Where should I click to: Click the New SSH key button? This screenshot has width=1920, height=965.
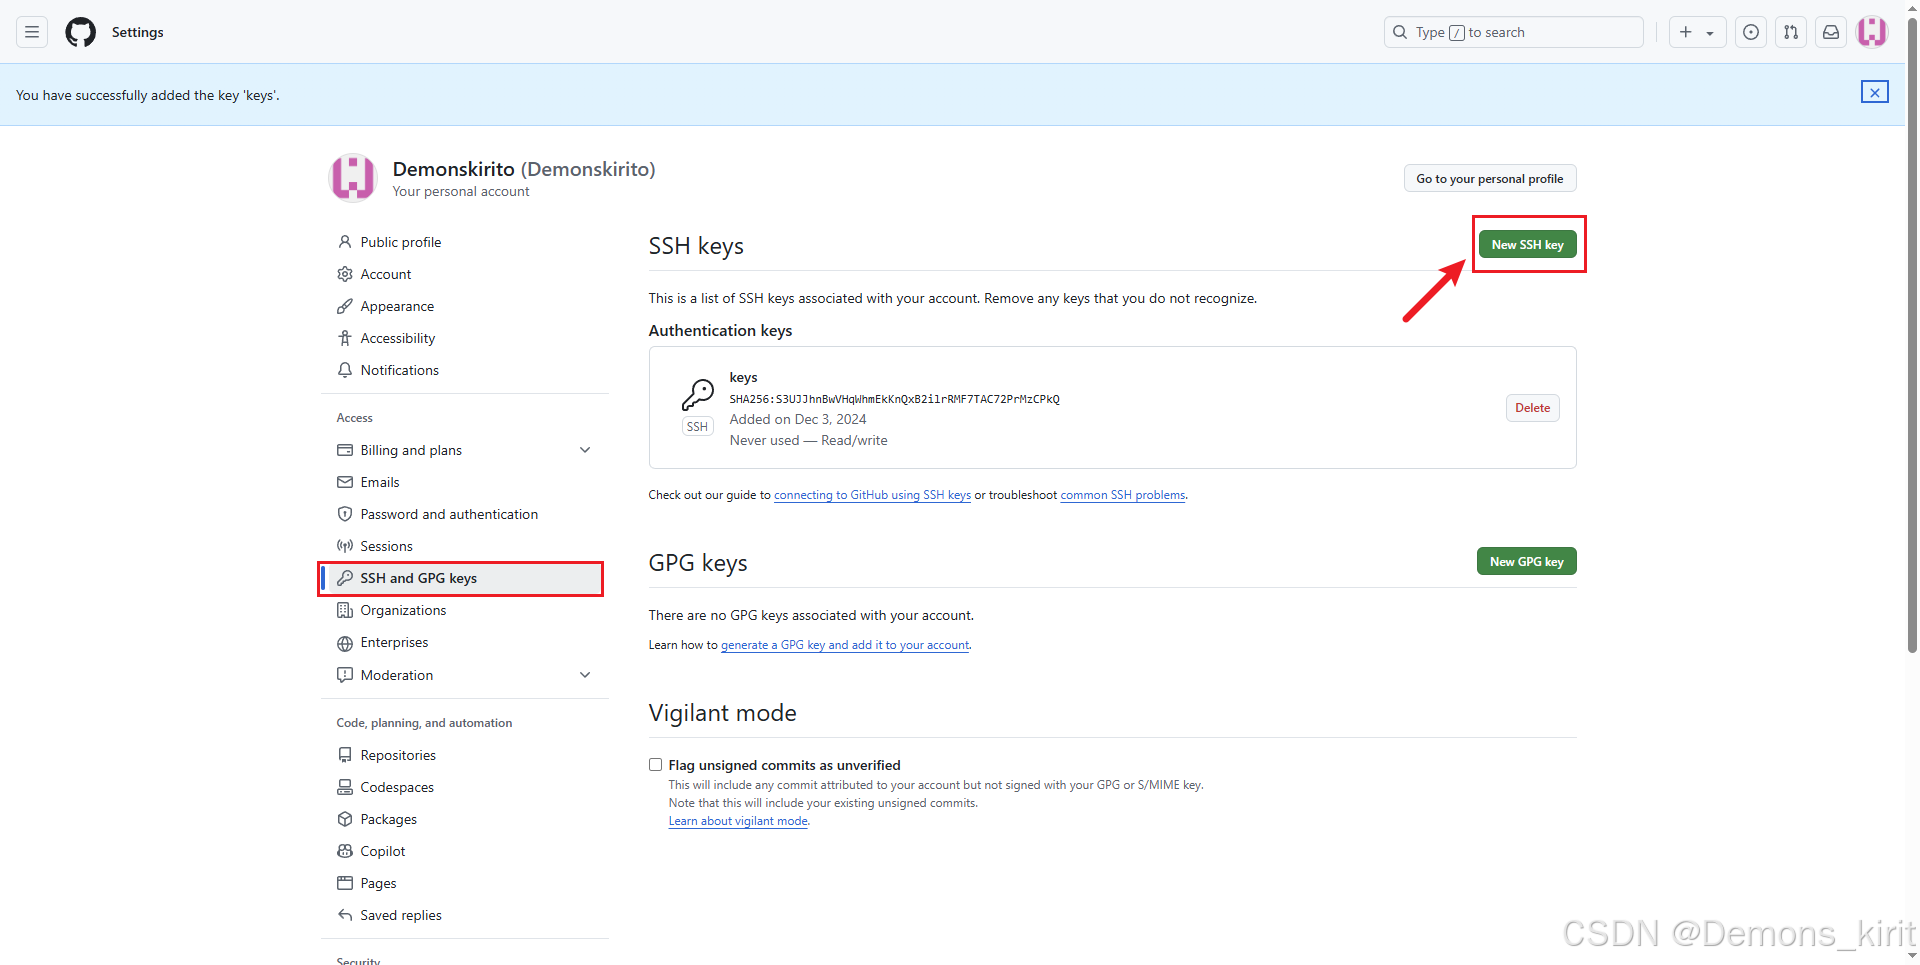(1528, 244)
